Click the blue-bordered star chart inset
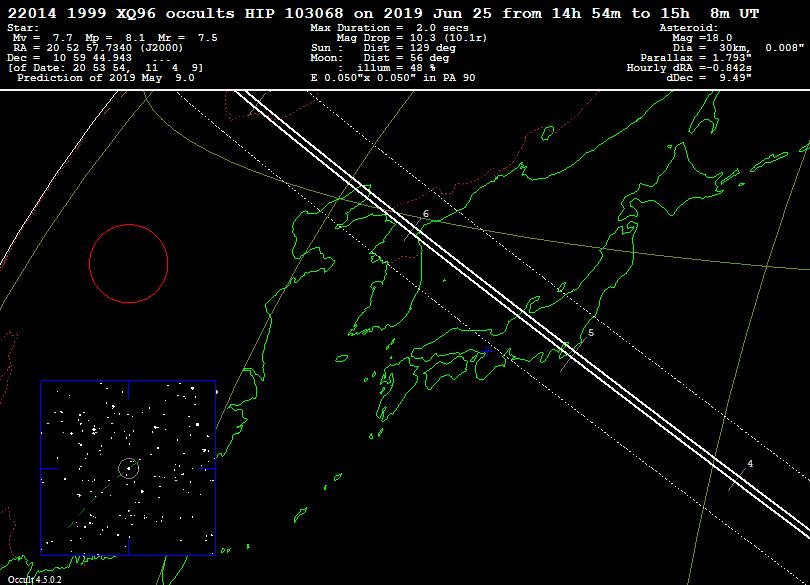The image size is (810, 585). [x=128, y=468]
